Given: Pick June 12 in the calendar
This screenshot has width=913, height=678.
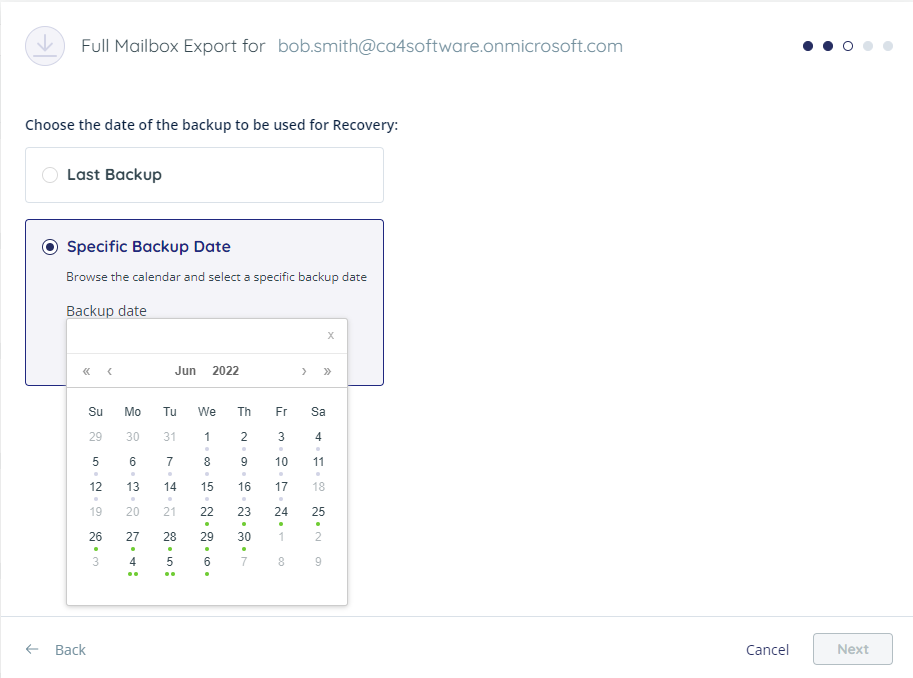Looking at the screenshot, I should [x=95, y=487].
